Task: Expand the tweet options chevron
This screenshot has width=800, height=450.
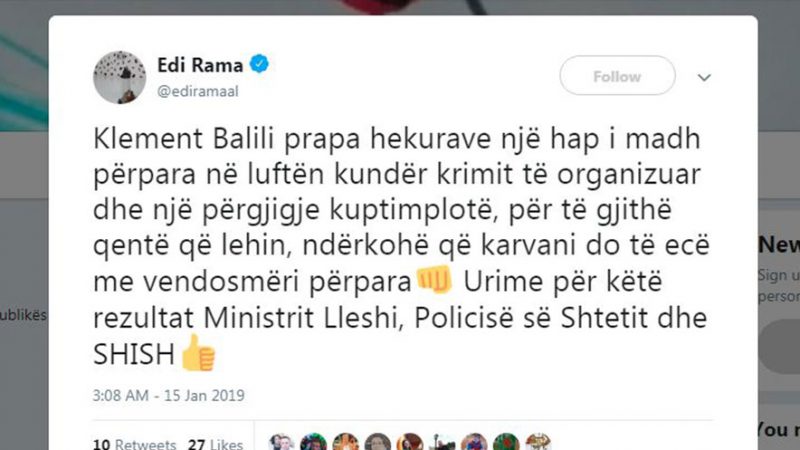Action: pos(704,78)
